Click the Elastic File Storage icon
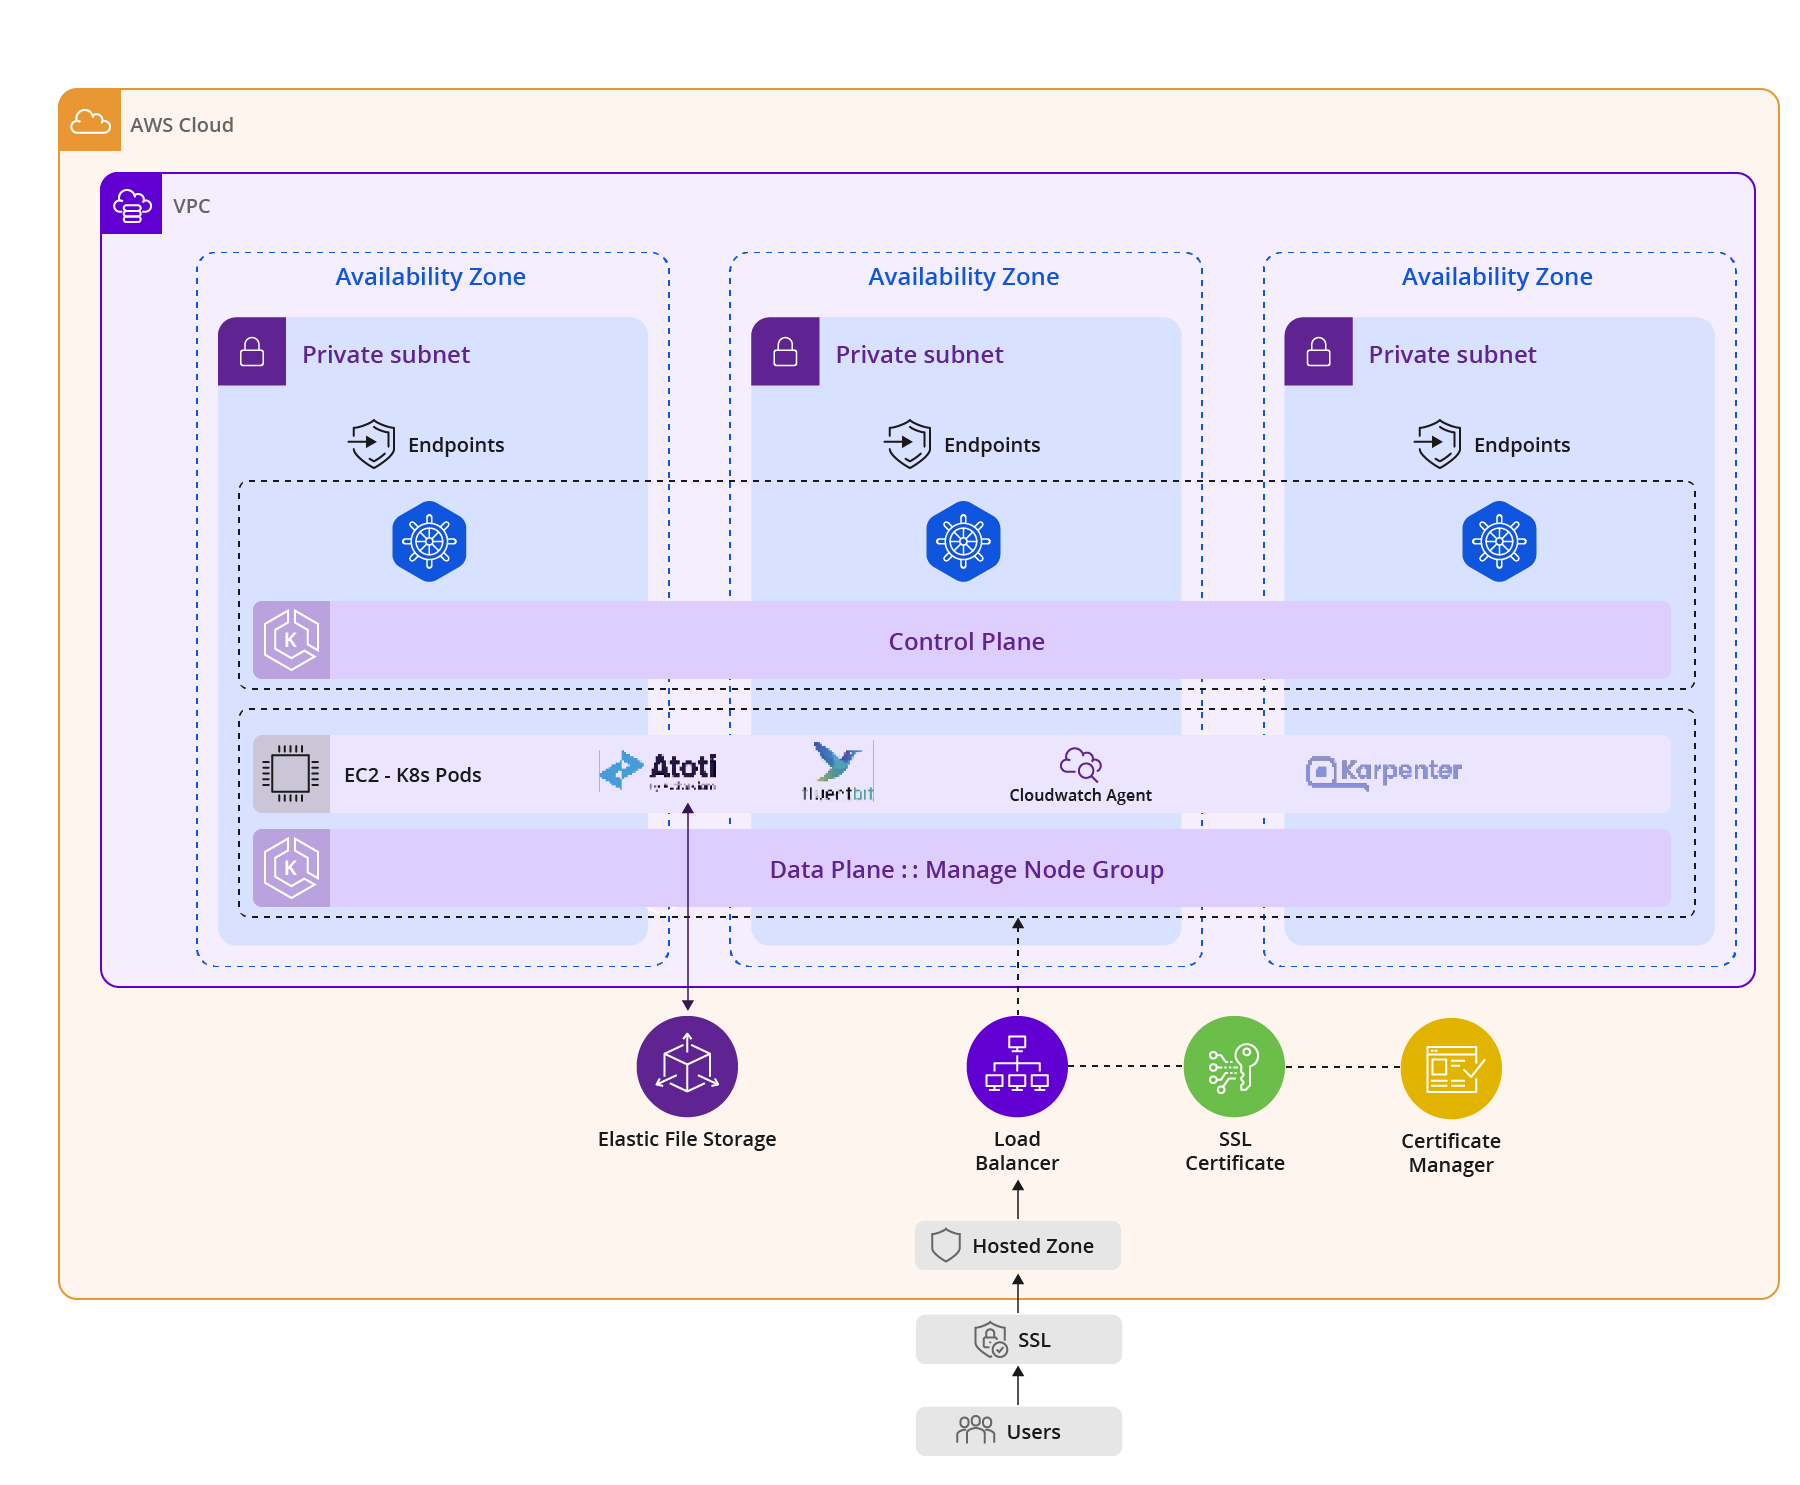This screenshot has width=1800, height=1485. tap(687, 1066)
